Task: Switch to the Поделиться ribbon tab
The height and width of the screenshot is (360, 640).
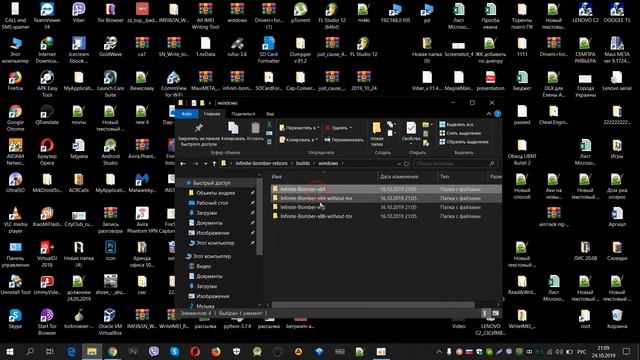Action: tap(243, 114)
